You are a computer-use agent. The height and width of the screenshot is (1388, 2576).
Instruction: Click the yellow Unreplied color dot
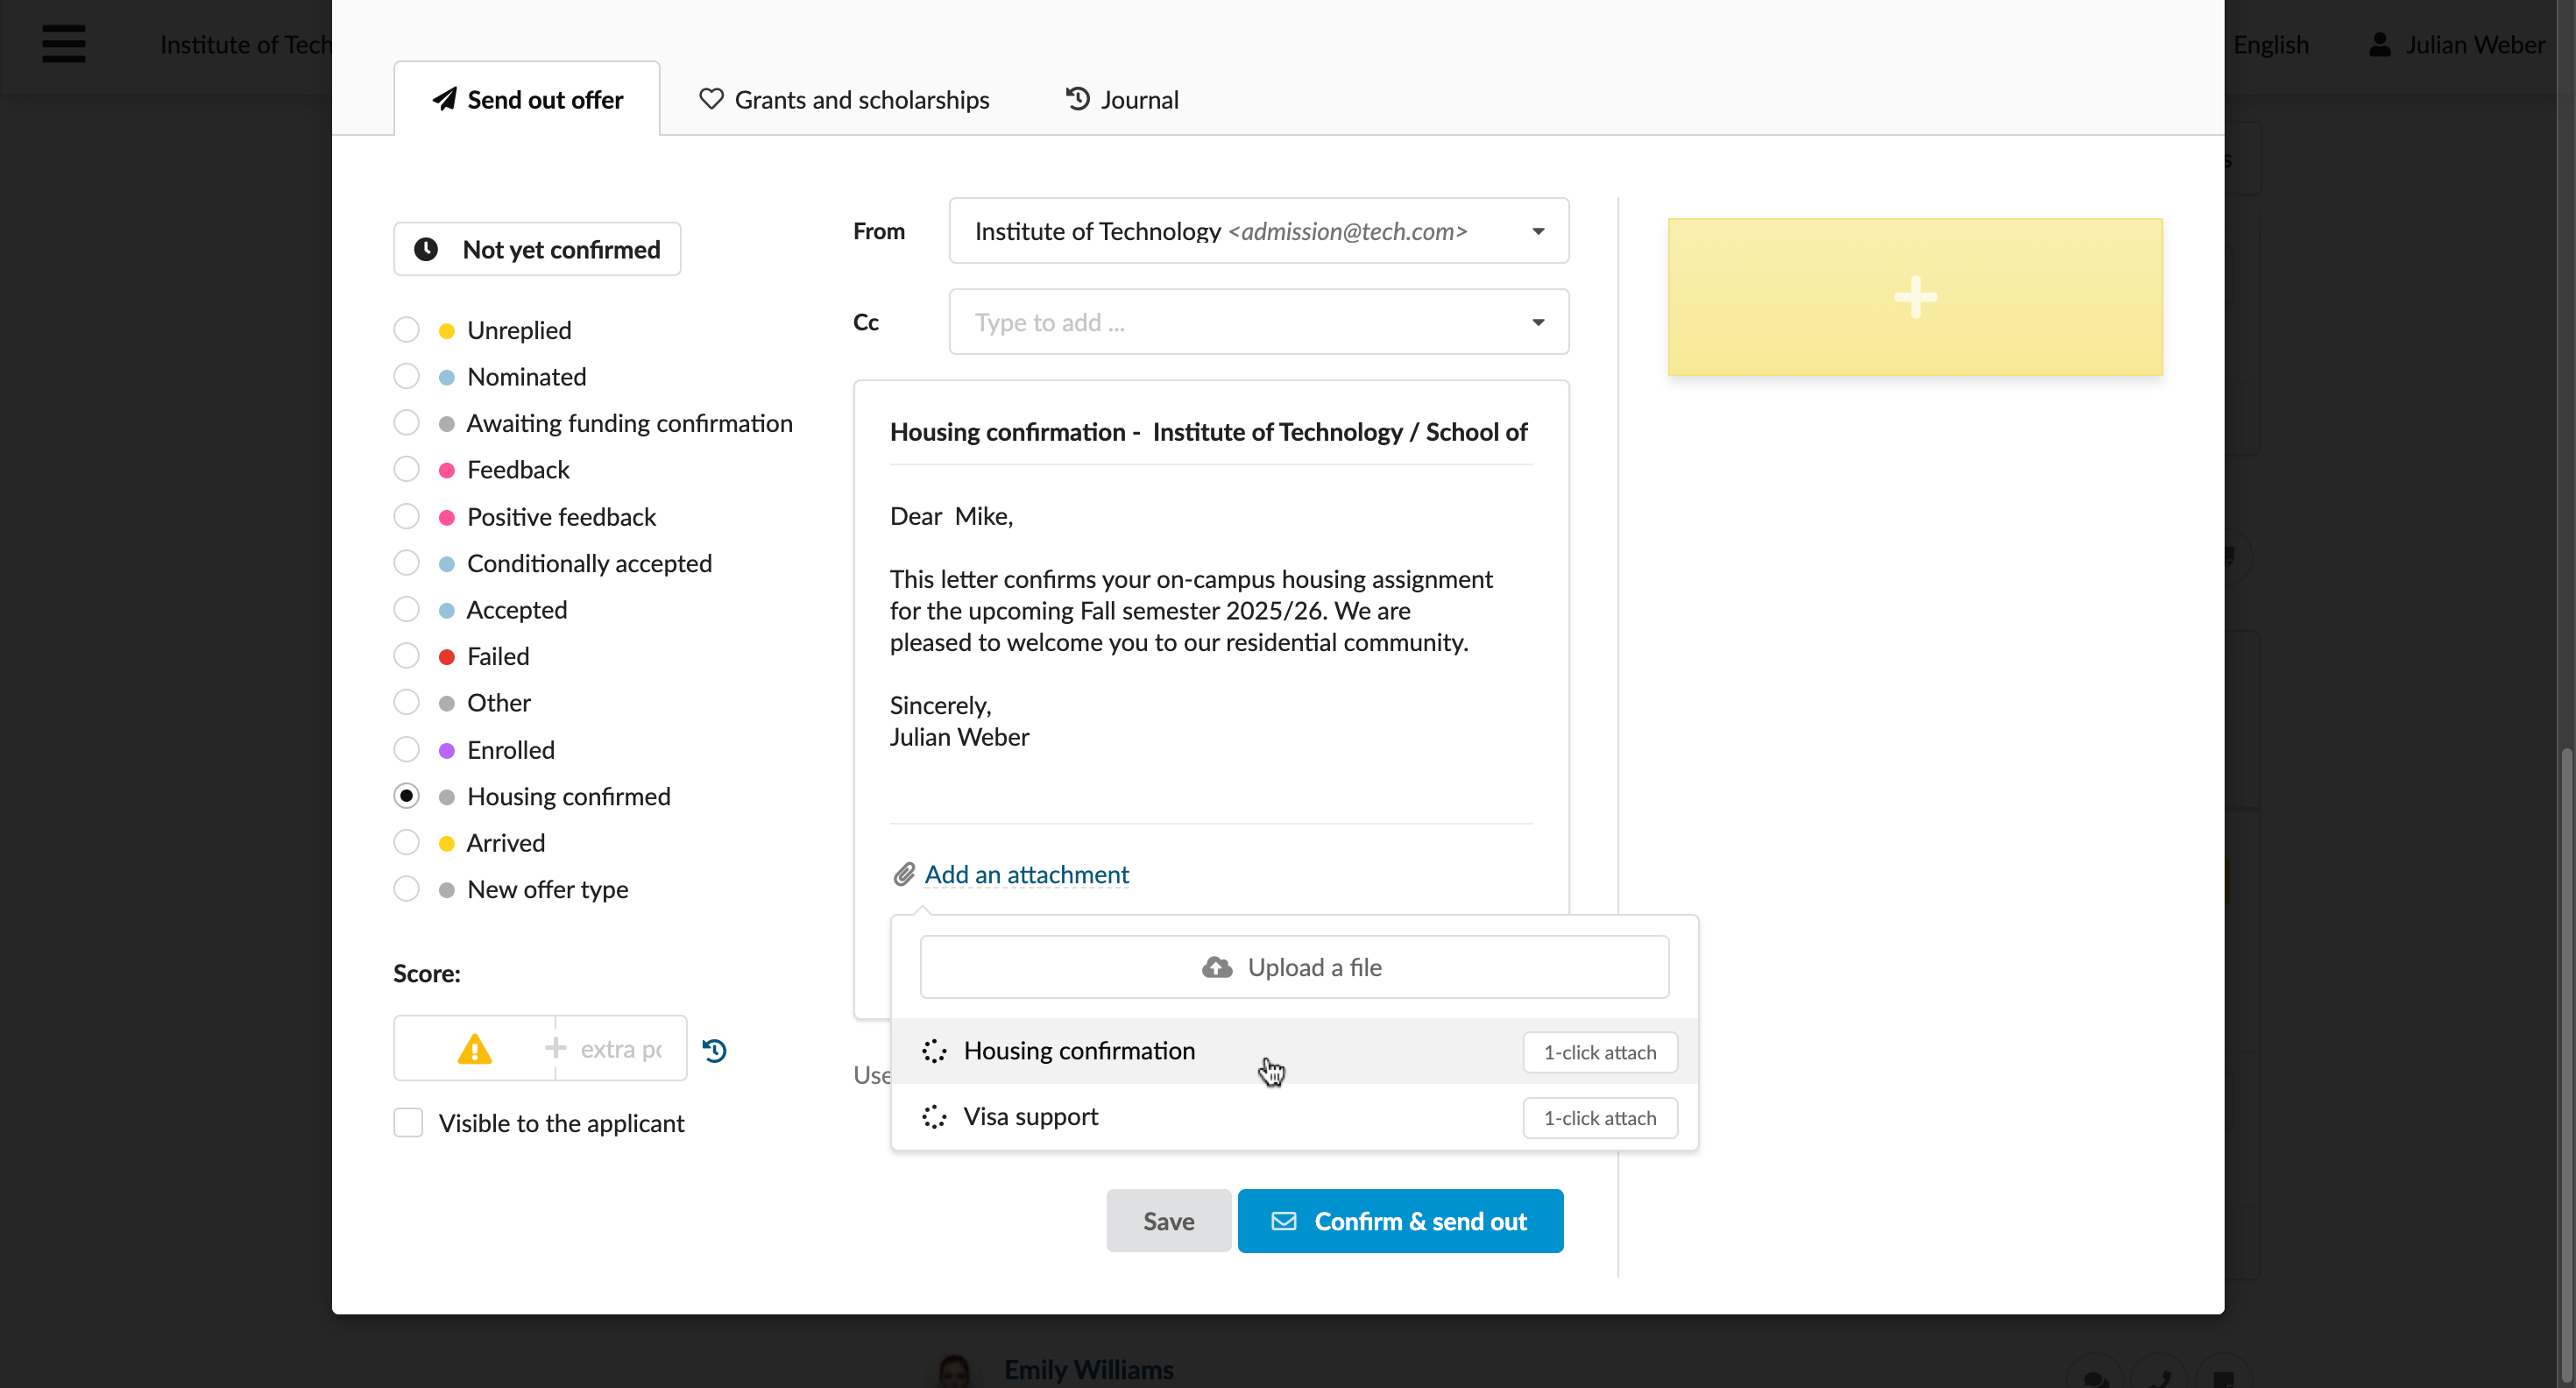[447, 331]
